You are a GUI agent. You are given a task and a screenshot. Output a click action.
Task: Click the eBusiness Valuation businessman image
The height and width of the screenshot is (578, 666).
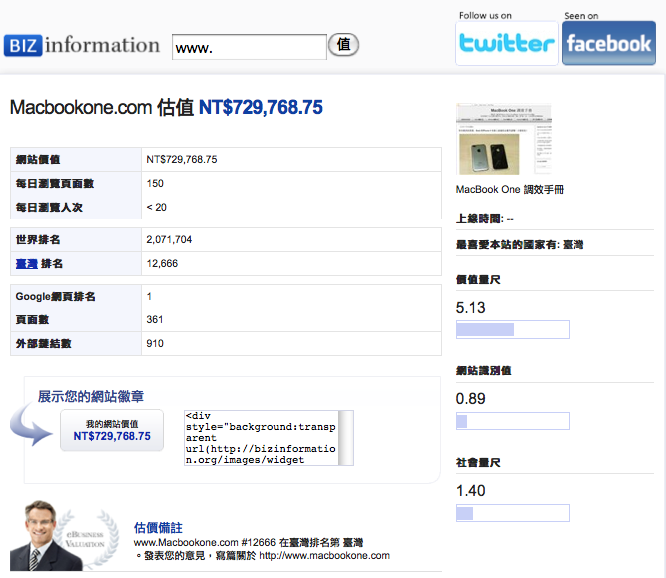tap(64, 536)
